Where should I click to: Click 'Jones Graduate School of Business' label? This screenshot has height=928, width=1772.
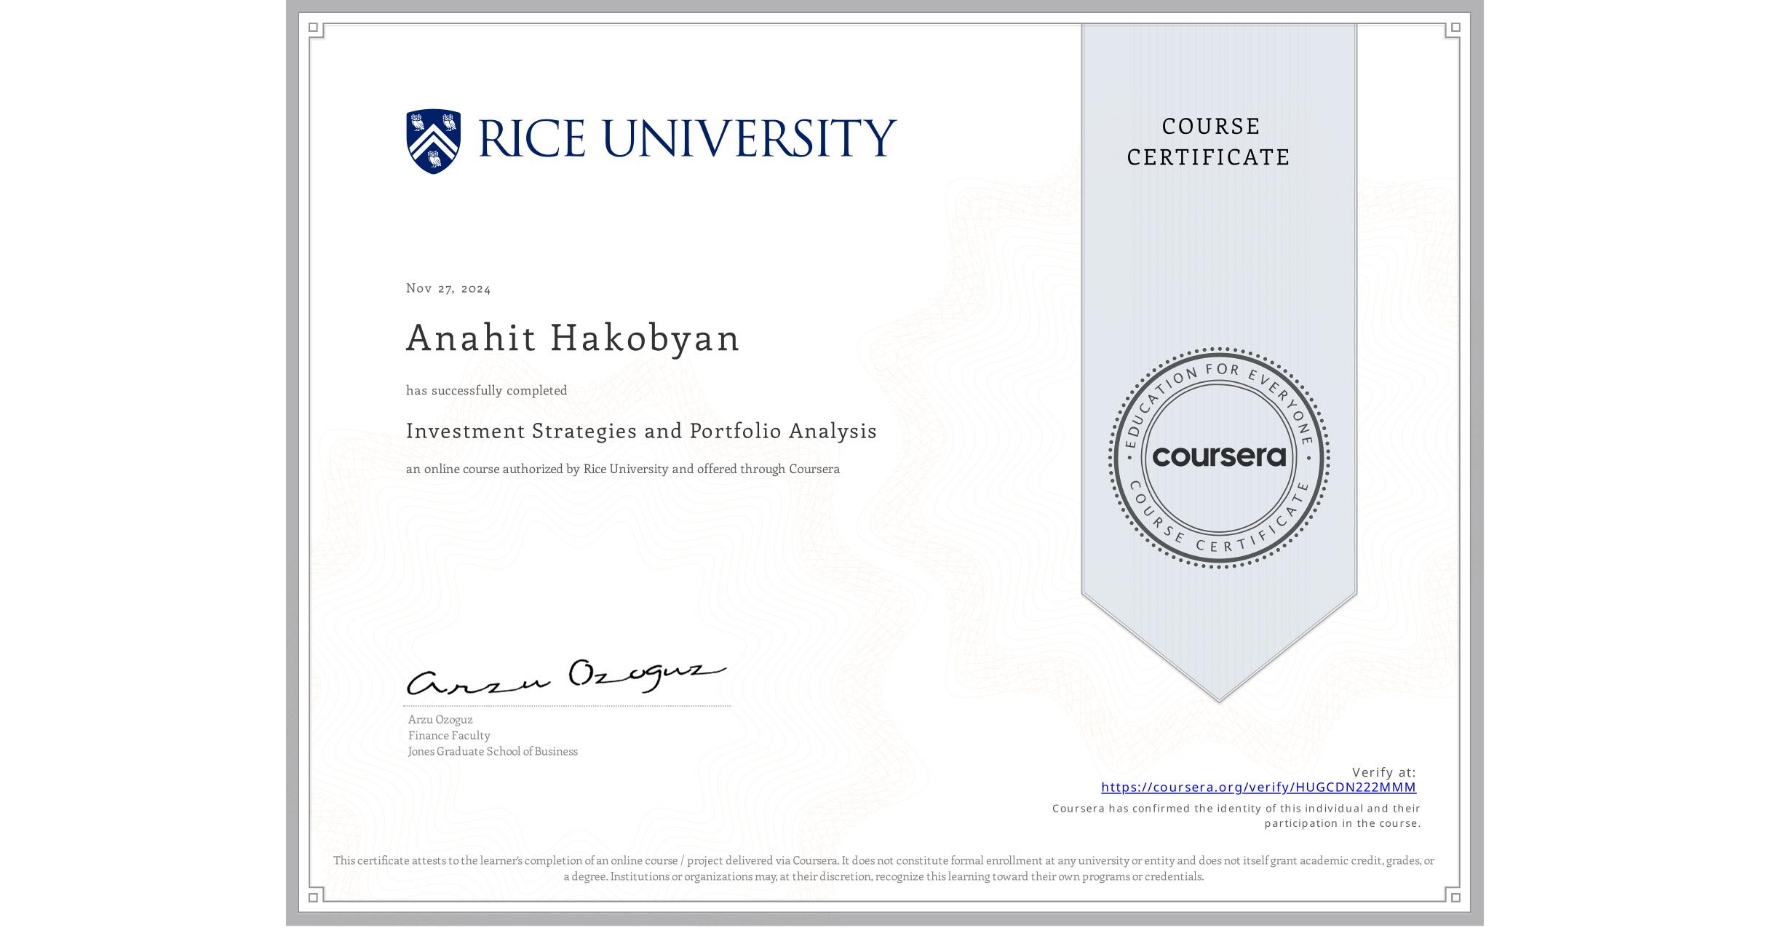click(492, 751)
